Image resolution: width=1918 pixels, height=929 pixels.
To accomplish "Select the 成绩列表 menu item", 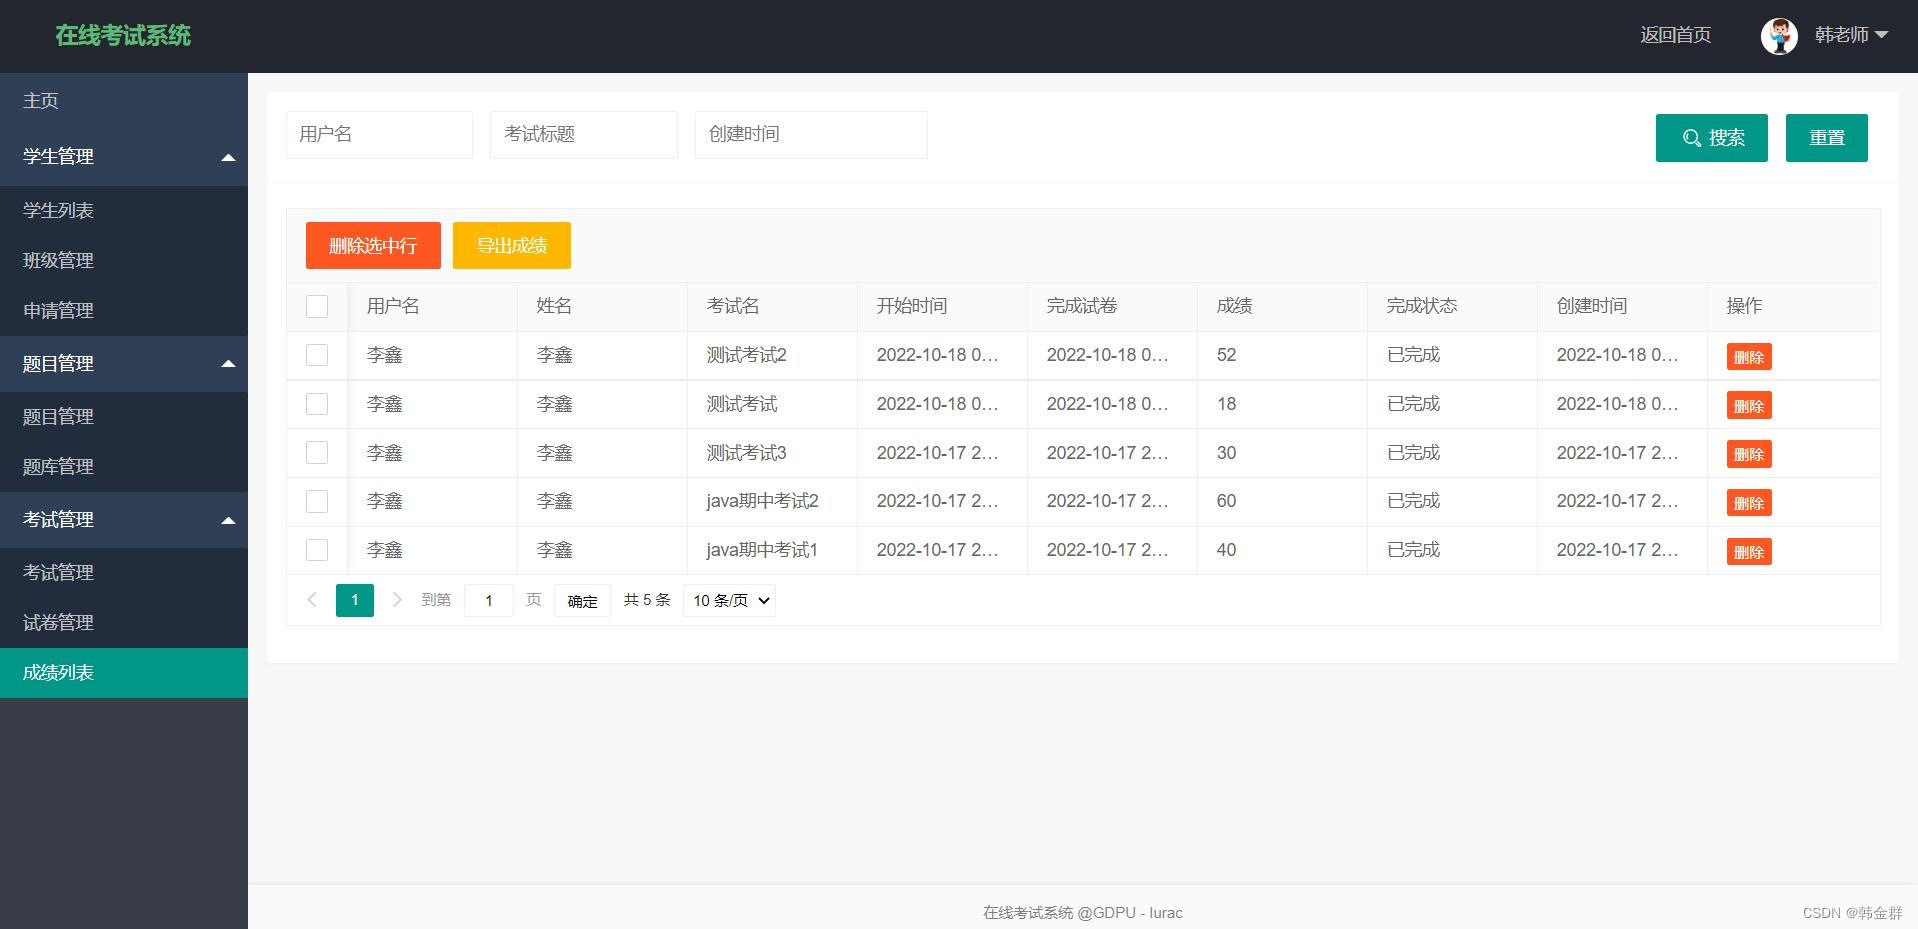I will pos(124,673).
